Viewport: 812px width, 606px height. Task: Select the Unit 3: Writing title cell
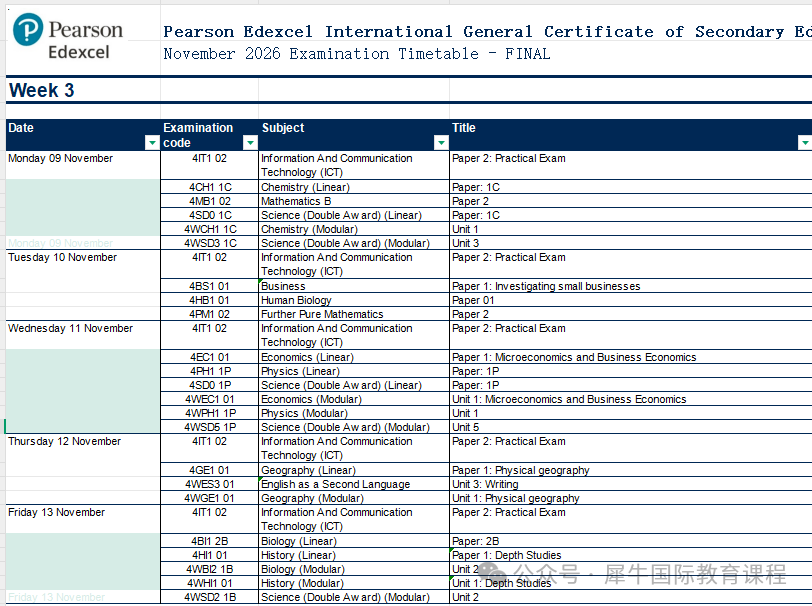click(x=631, y=484)
